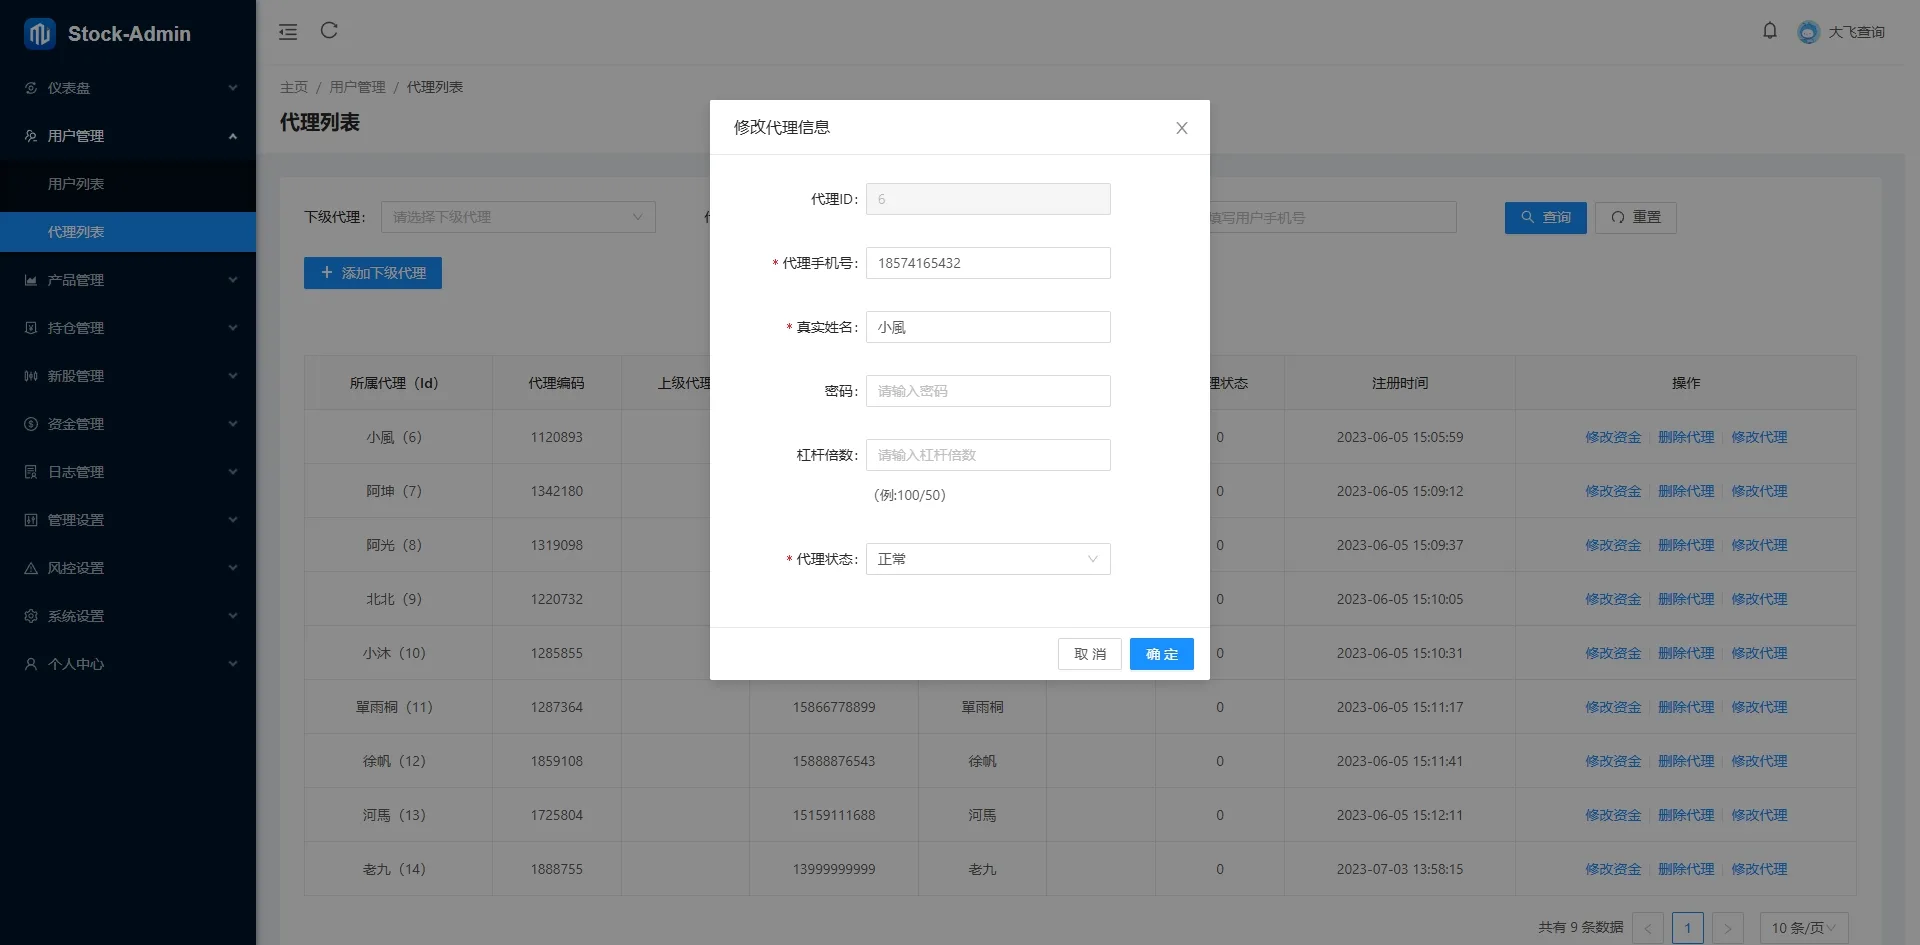Click the 风控设置 warning triangle icon
The image size is (1920, 945).
pos(31,568)
